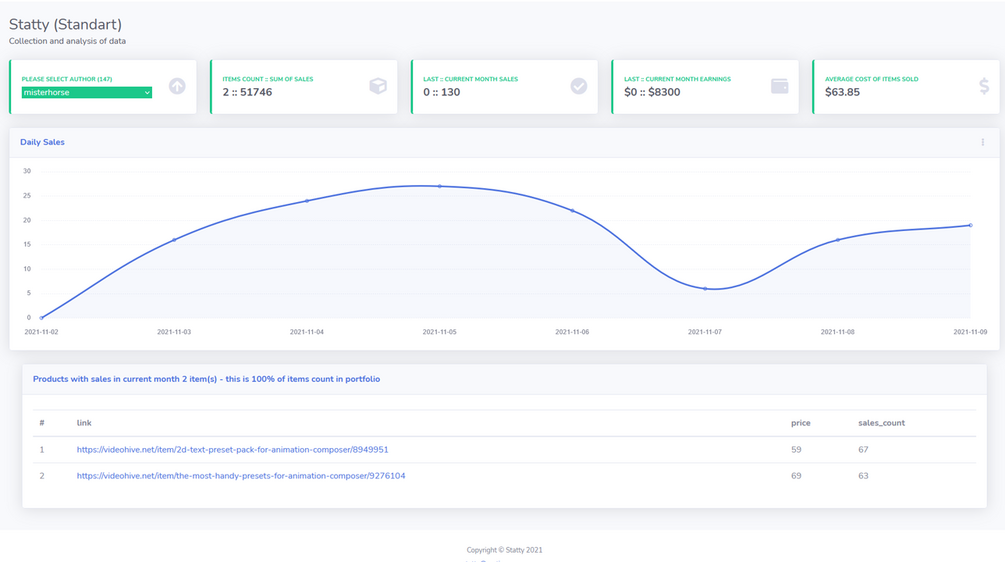Click the link column header

(x=84, y=423)
